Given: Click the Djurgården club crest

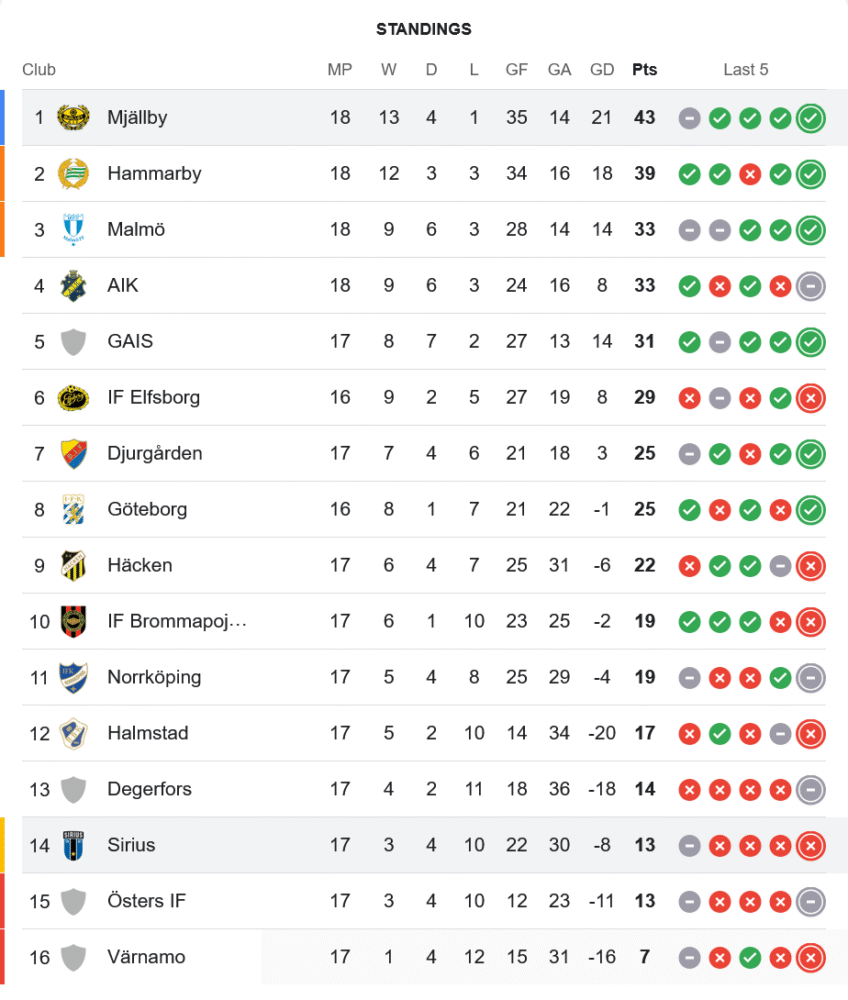Looking at the screenshot, I should pos(73,454).
